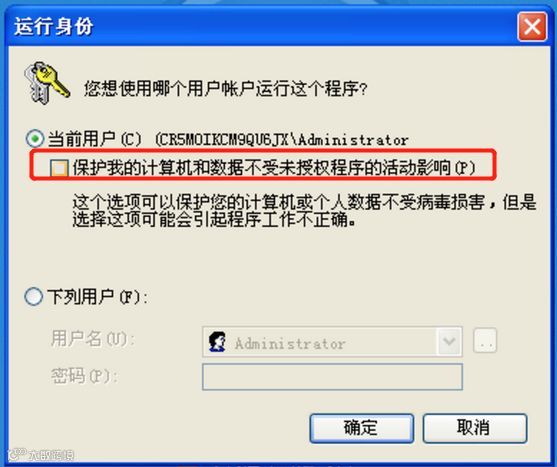Click the CR5MOIKCM9QU6JX\Administrator account text
This screenshot has height=467, width=557.
(282, 140)
